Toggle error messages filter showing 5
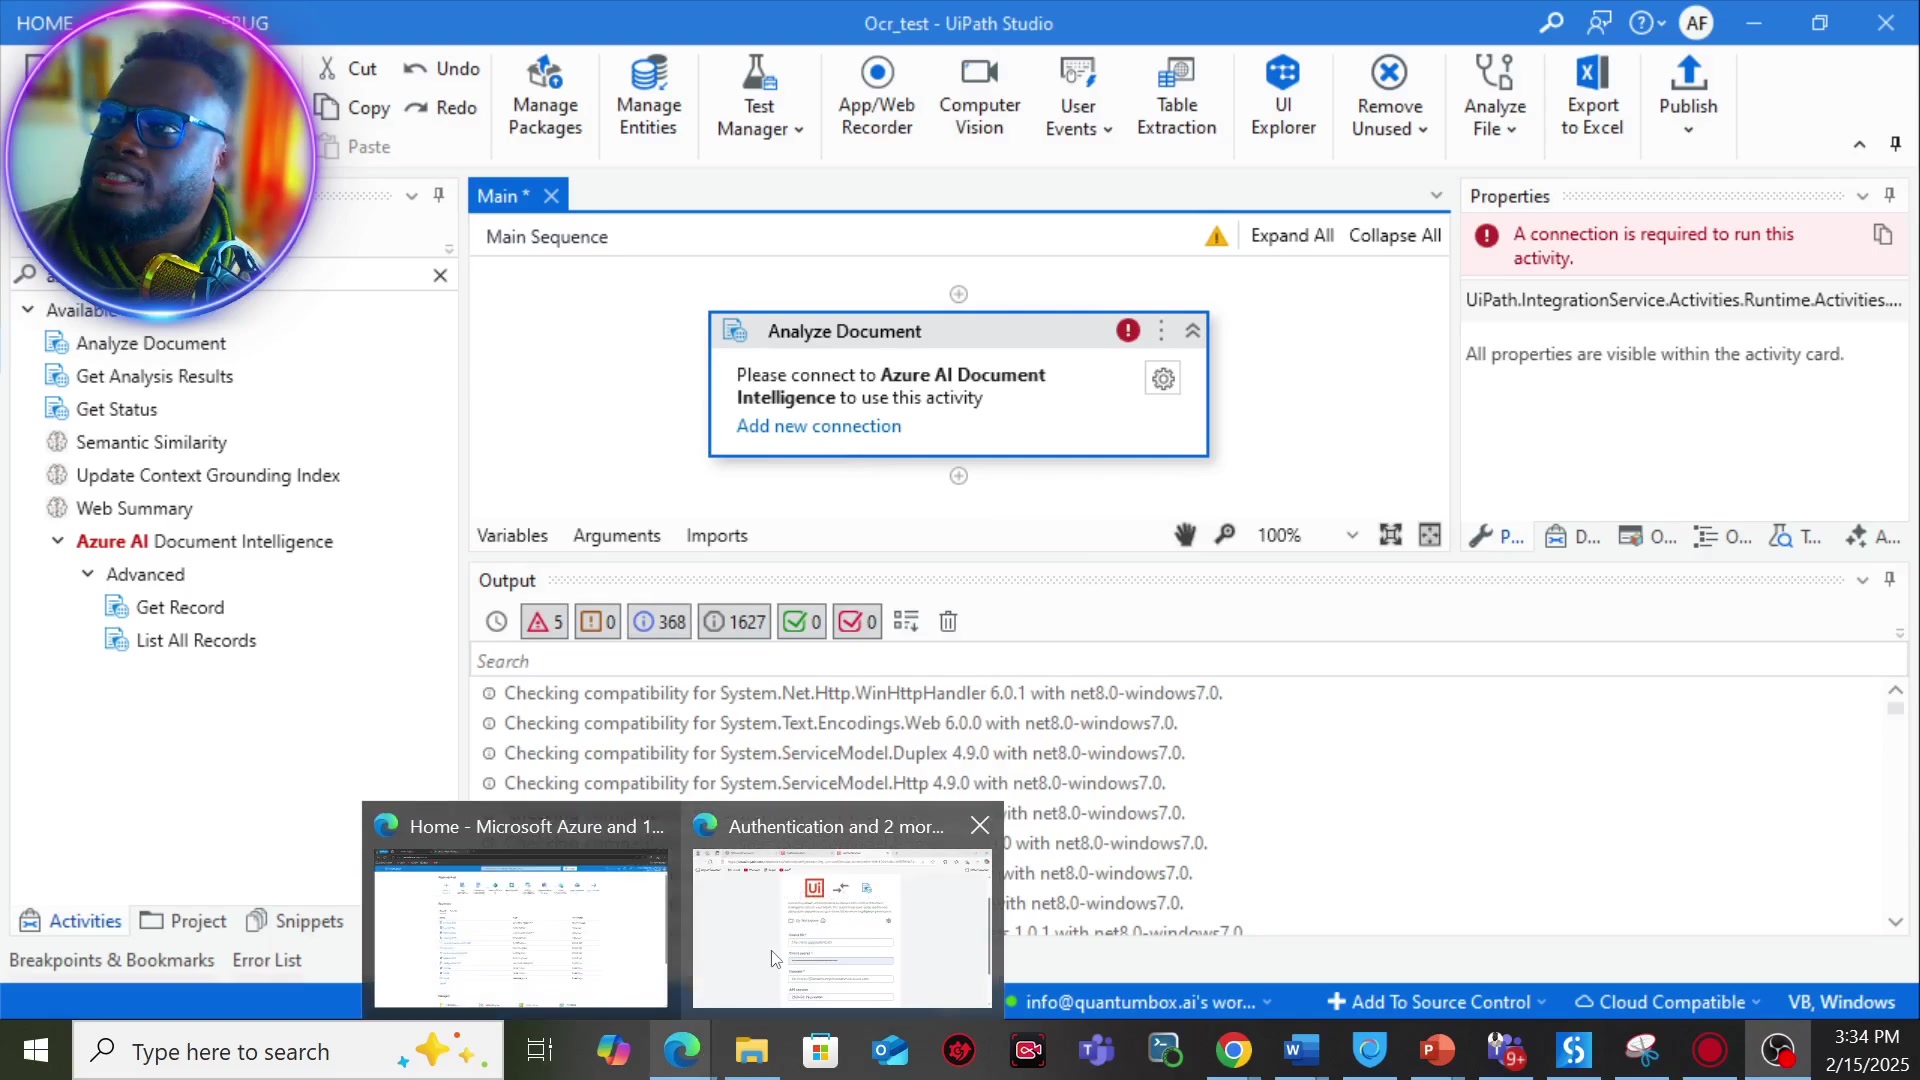 (545, 622)
